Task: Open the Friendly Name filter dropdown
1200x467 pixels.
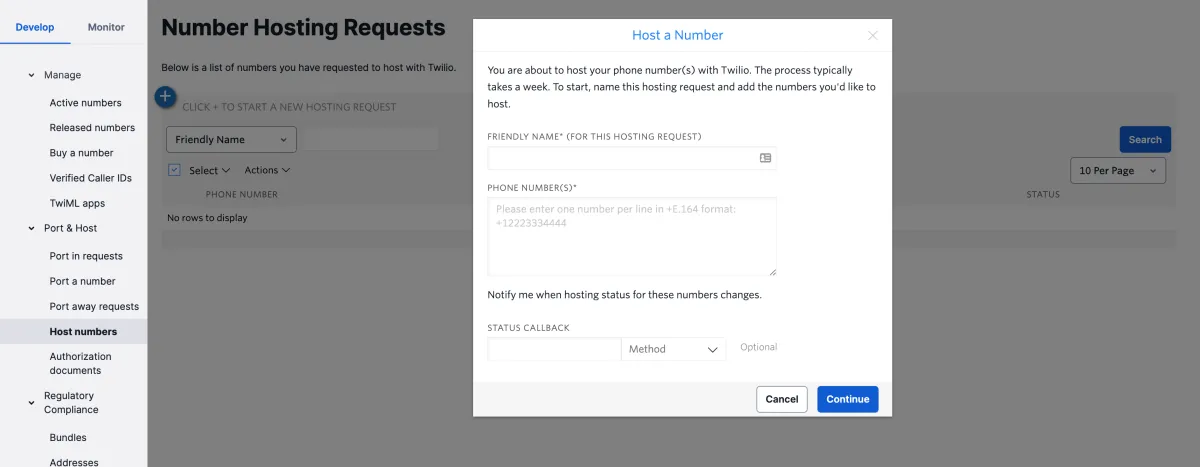Action: [x=230, y=140]
